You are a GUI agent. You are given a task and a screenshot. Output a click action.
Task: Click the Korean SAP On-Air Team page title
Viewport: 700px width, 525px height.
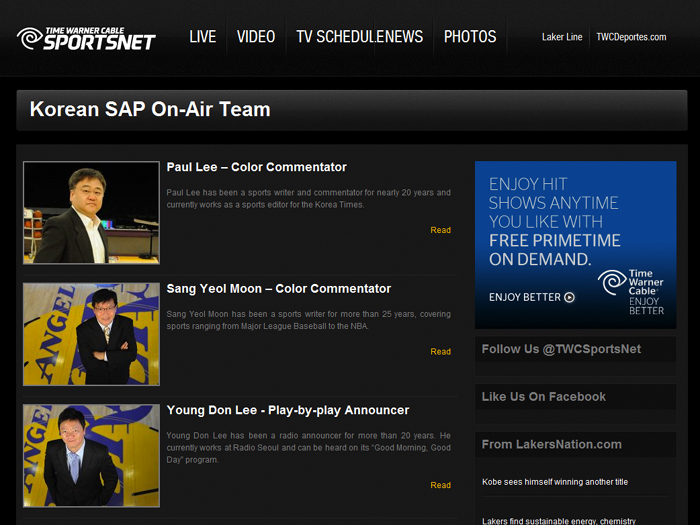click(150, 109)
